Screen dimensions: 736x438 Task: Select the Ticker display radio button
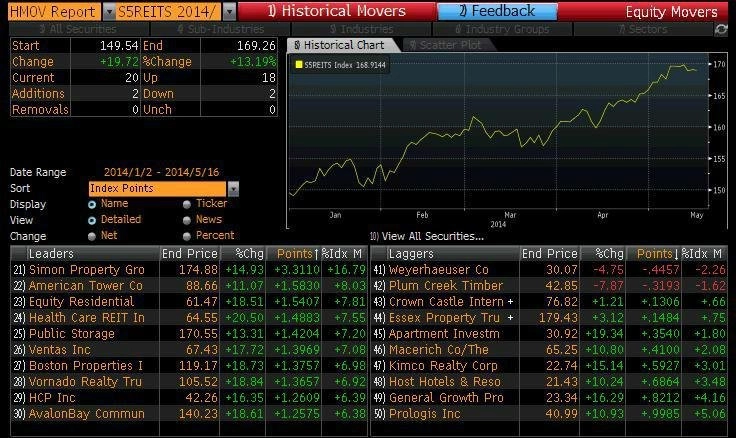pyautogui.click(x=187, y=204)
